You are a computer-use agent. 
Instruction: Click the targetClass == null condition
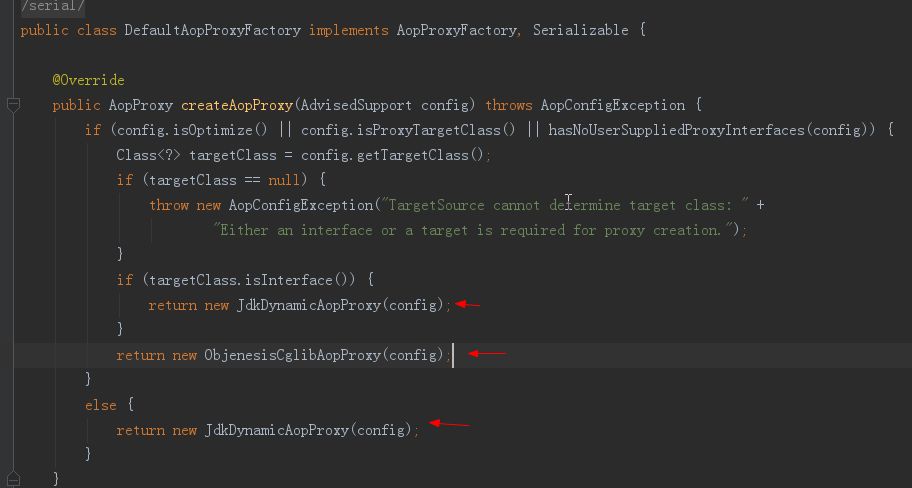click(x=224, y=180)
